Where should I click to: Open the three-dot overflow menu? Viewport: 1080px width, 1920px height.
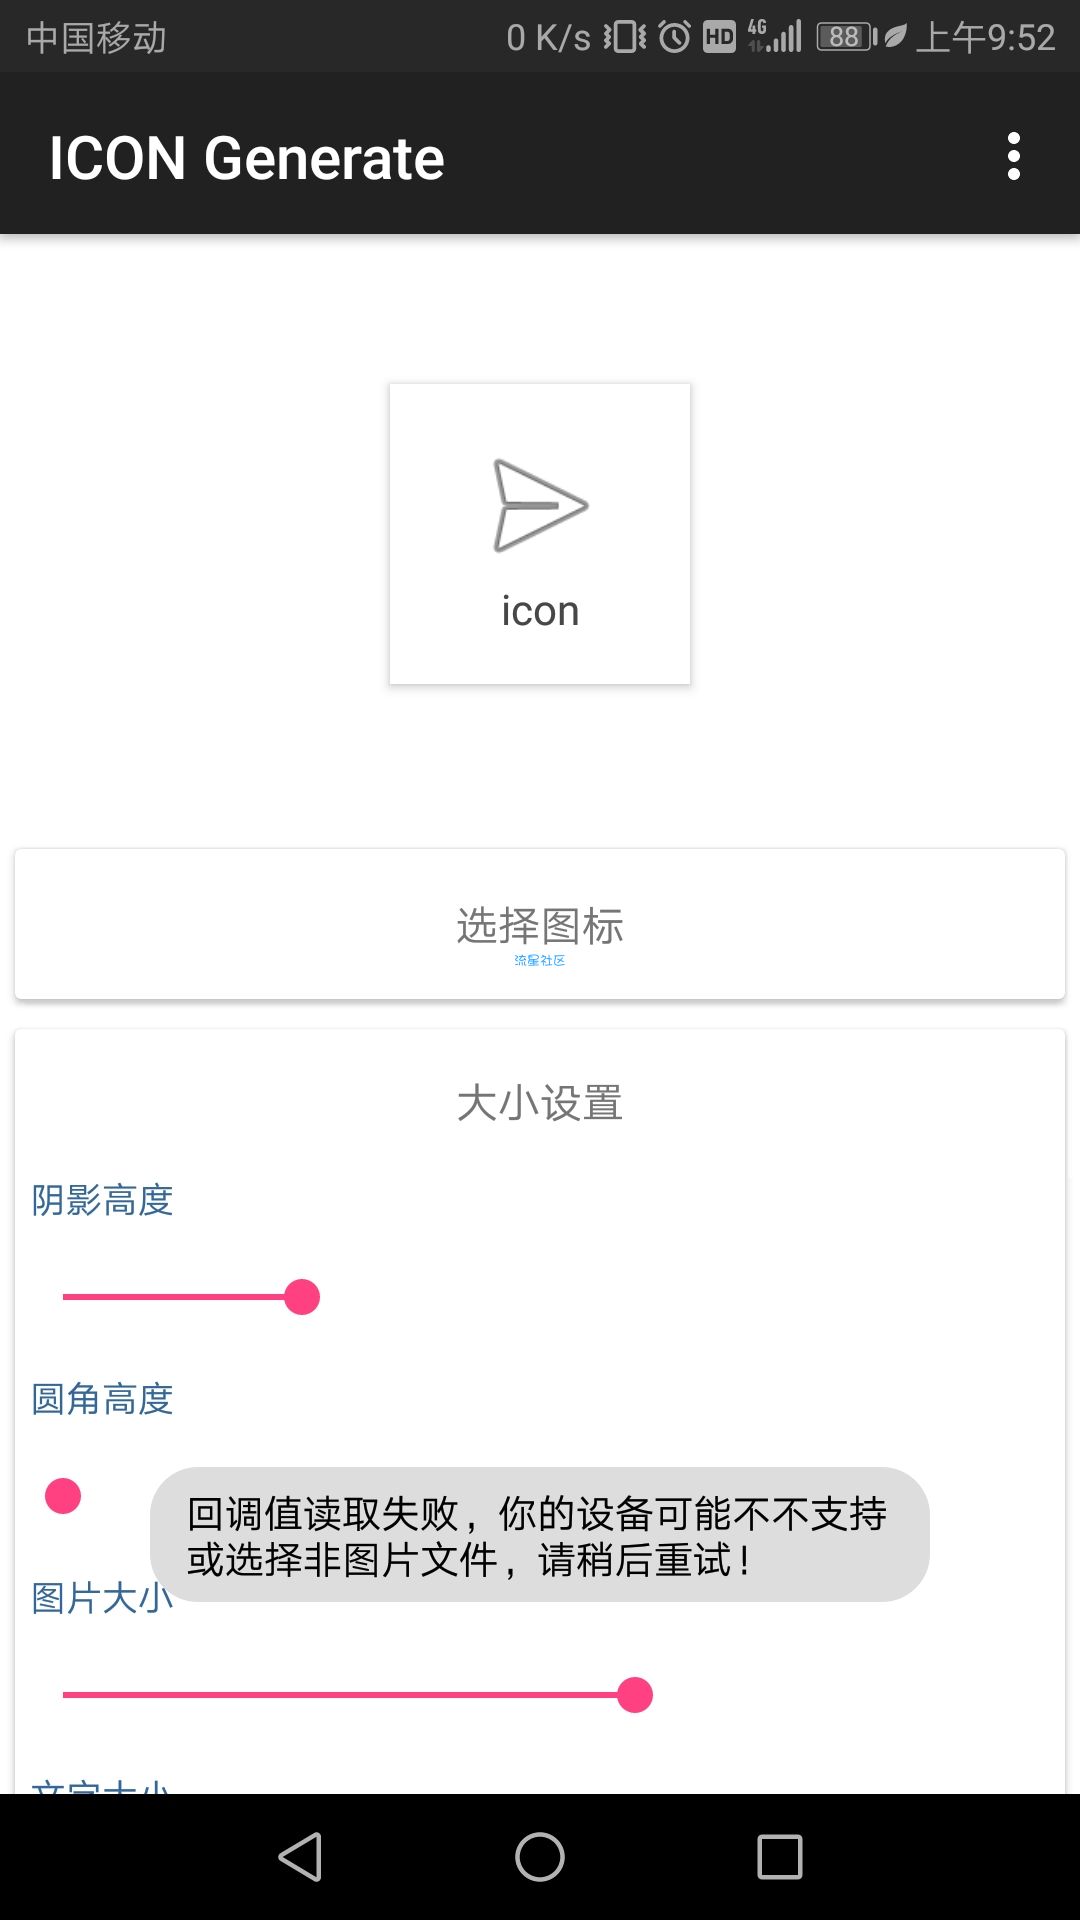[1014, 157]
